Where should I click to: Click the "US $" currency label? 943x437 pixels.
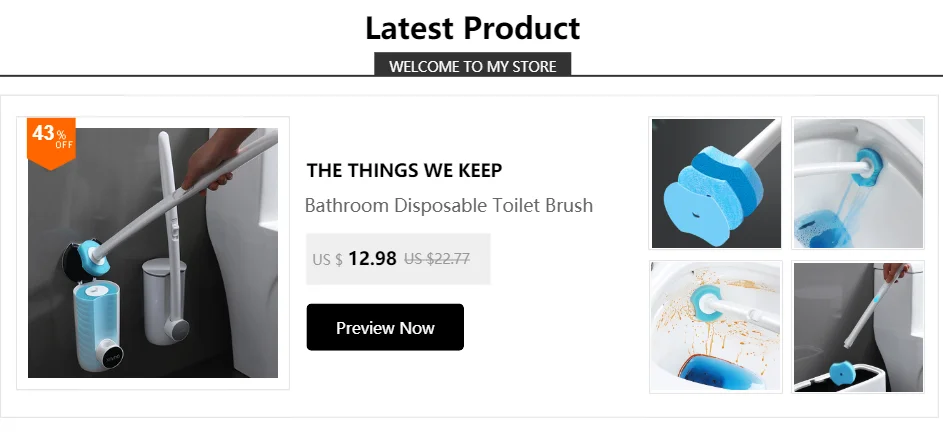coord(327,260)
